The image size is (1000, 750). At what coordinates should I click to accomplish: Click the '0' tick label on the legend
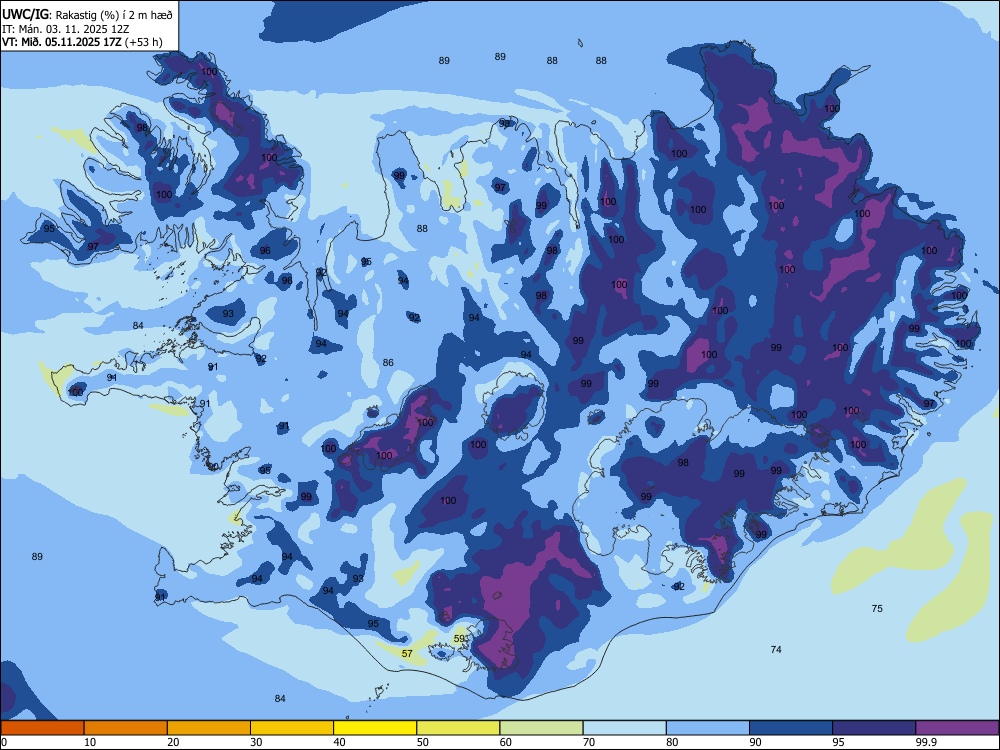pyautogui.click(x=4, y=742)
